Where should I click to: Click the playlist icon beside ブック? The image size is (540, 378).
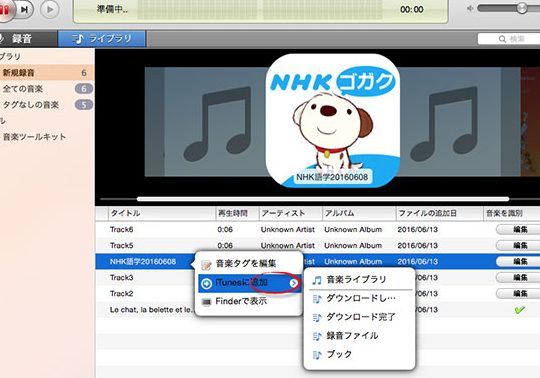pyautogui.click(x=317, y=355)
